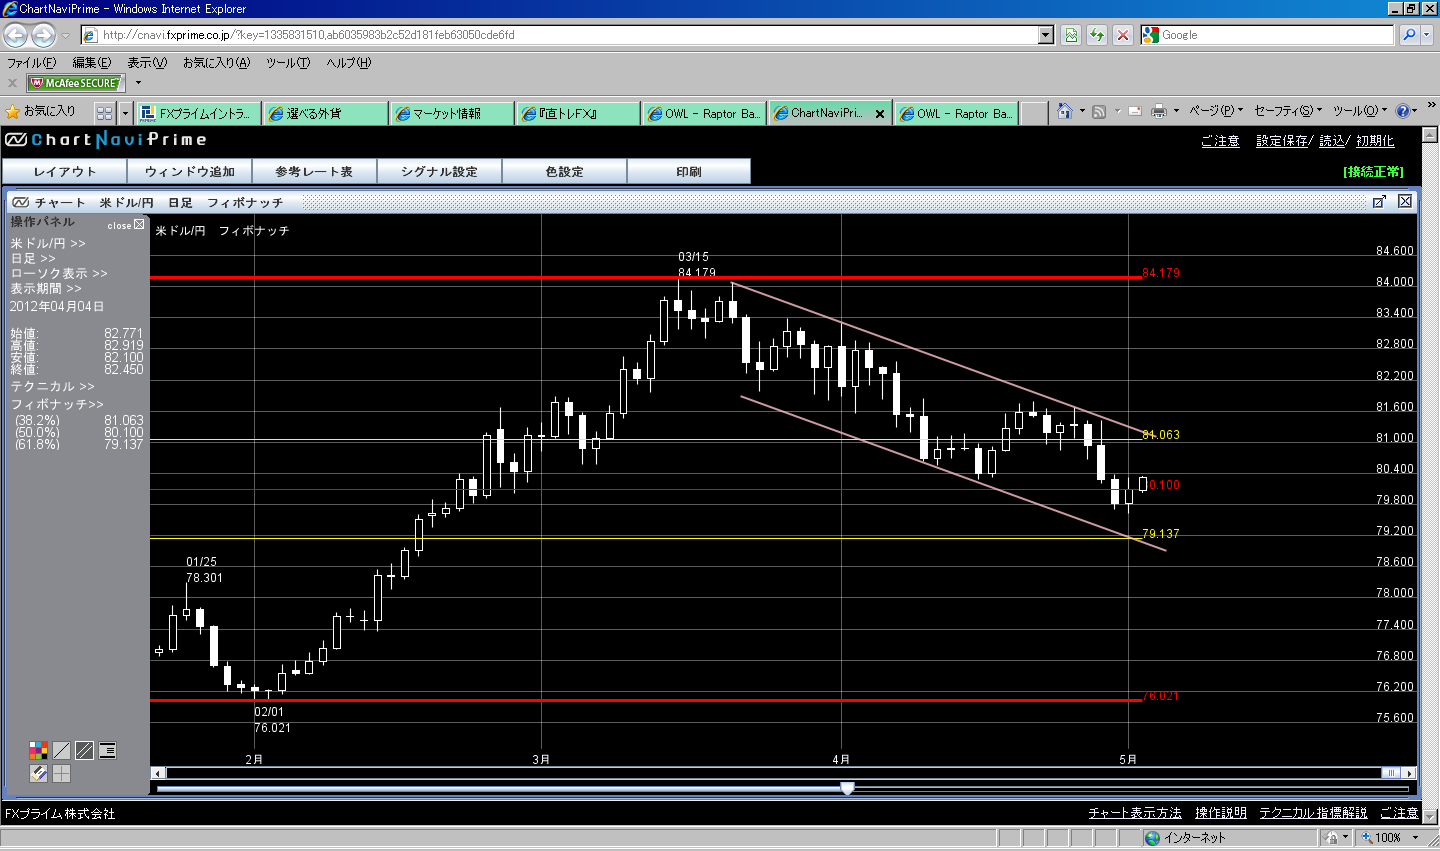1440x851 pixels.
Task: Click the printer icon in the IE toolbar
Action: pyautogui.click(x=1159, y=112)
